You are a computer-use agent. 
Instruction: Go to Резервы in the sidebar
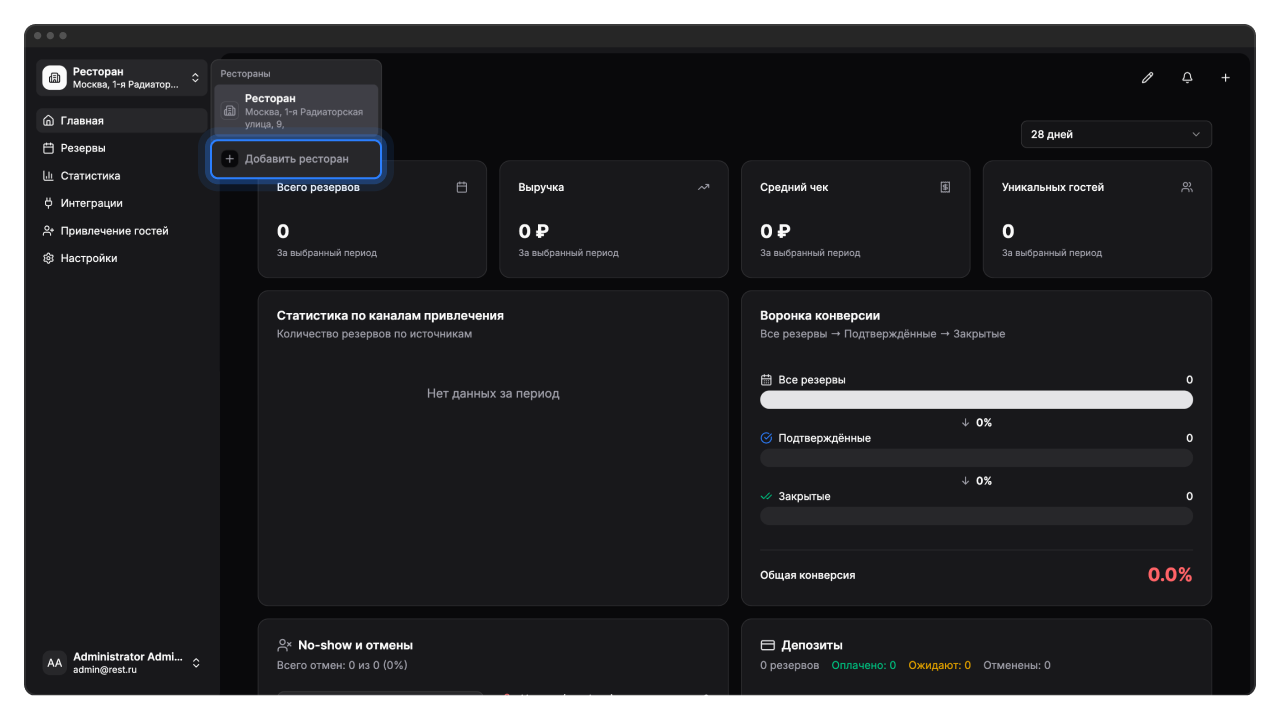[x=83, y=148]
